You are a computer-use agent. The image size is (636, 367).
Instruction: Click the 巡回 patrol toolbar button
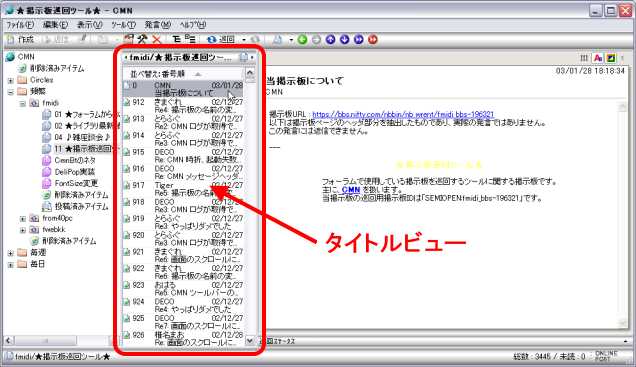(x=221, y=39)
